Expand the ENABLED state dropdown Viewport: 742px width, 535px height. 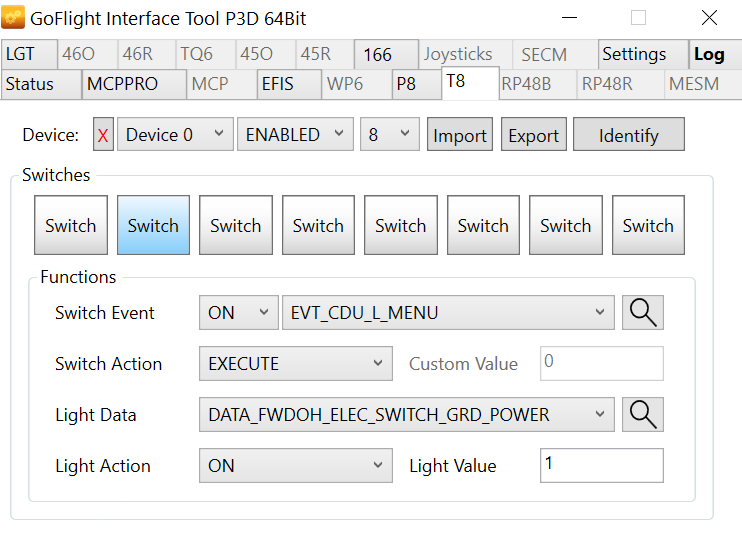tap(295, 135)
